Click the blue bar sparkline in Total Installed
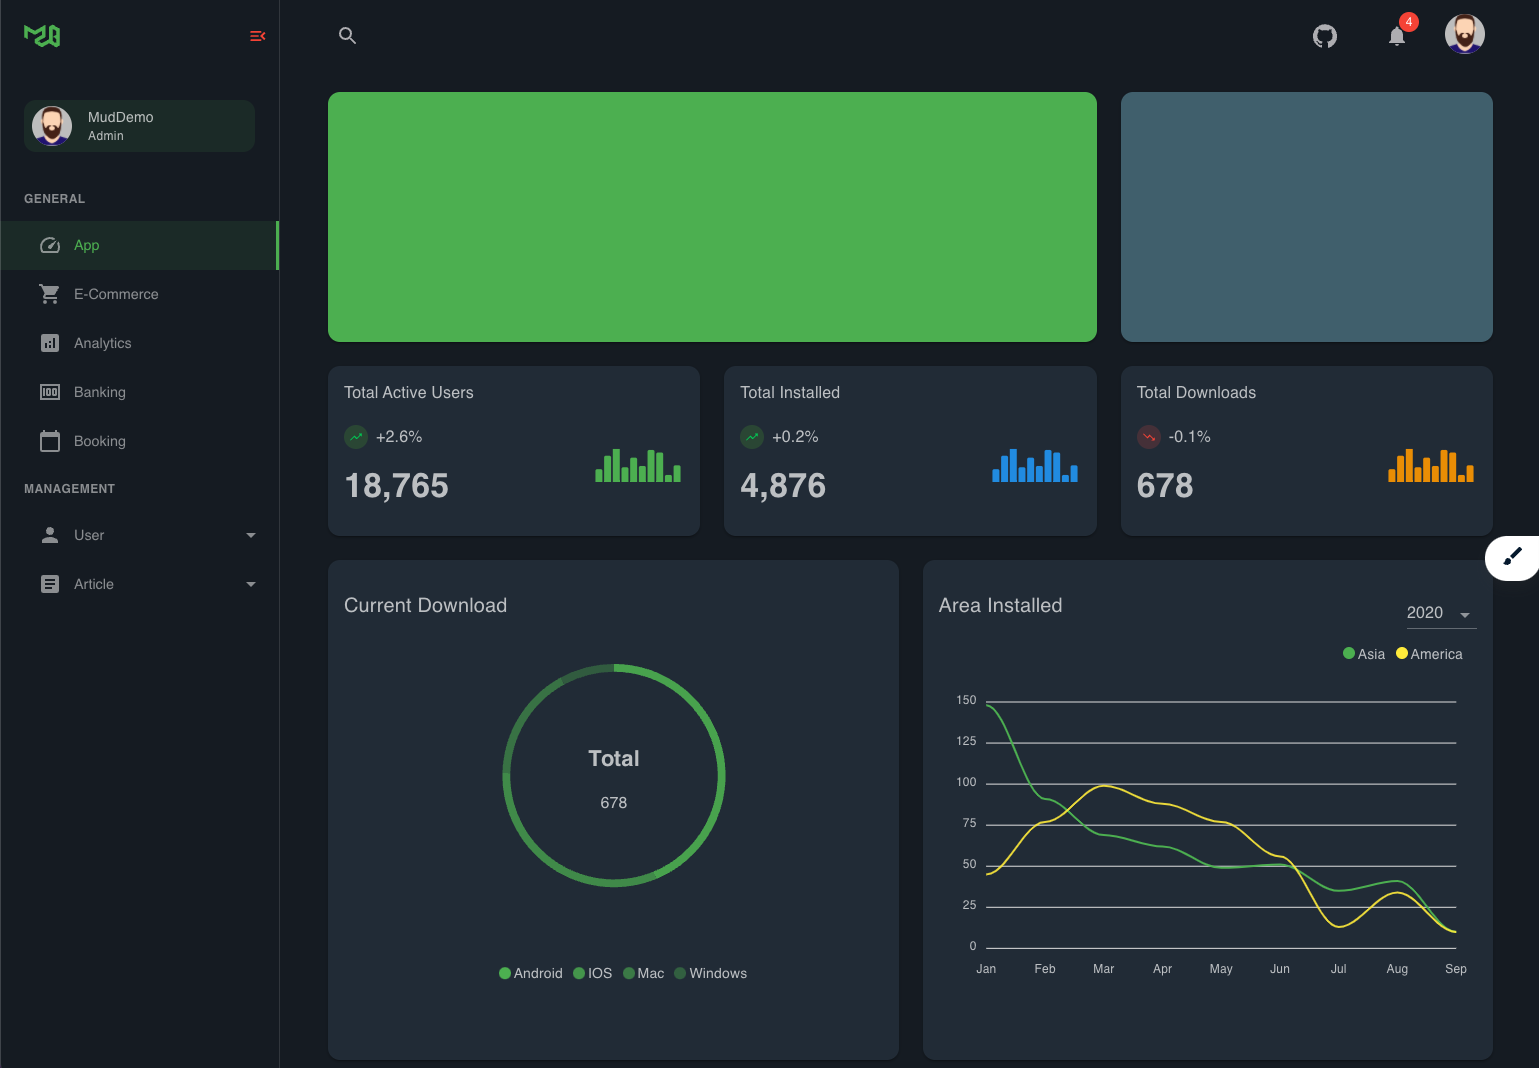Screen dimensions: 1539x1068 tap(1035, 465)
